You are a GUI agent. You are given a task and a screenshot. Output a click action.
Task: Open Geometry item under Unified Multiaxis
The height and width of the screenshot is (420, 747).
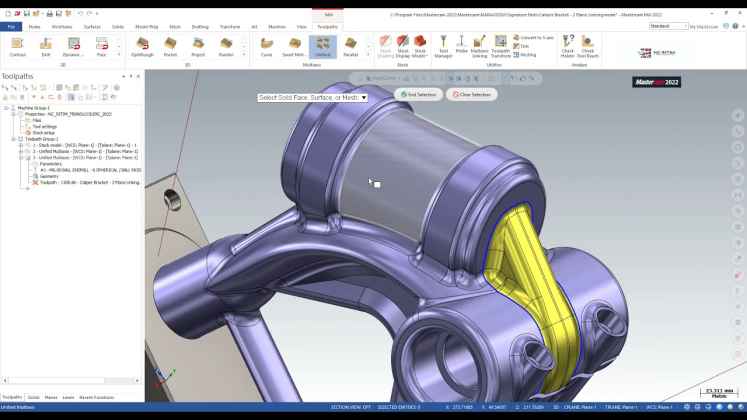(50, 176)
